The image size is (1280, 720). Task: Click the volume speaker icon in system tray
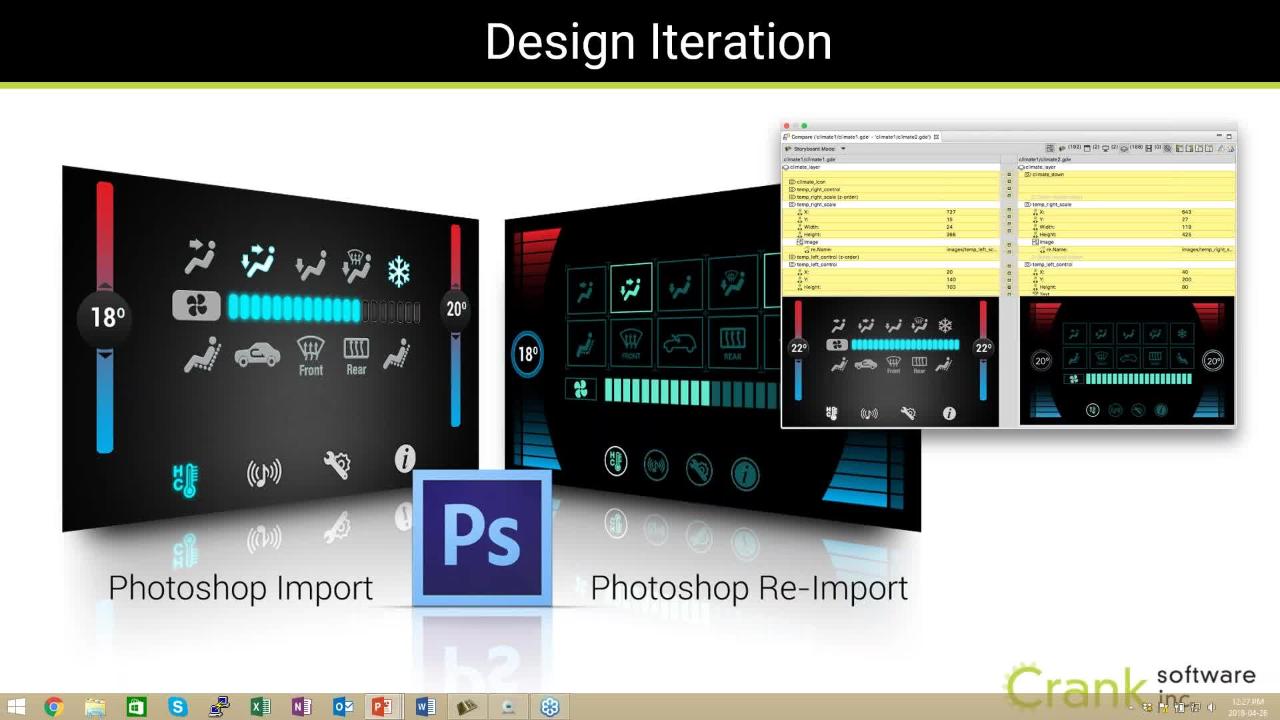point(1211,707)
